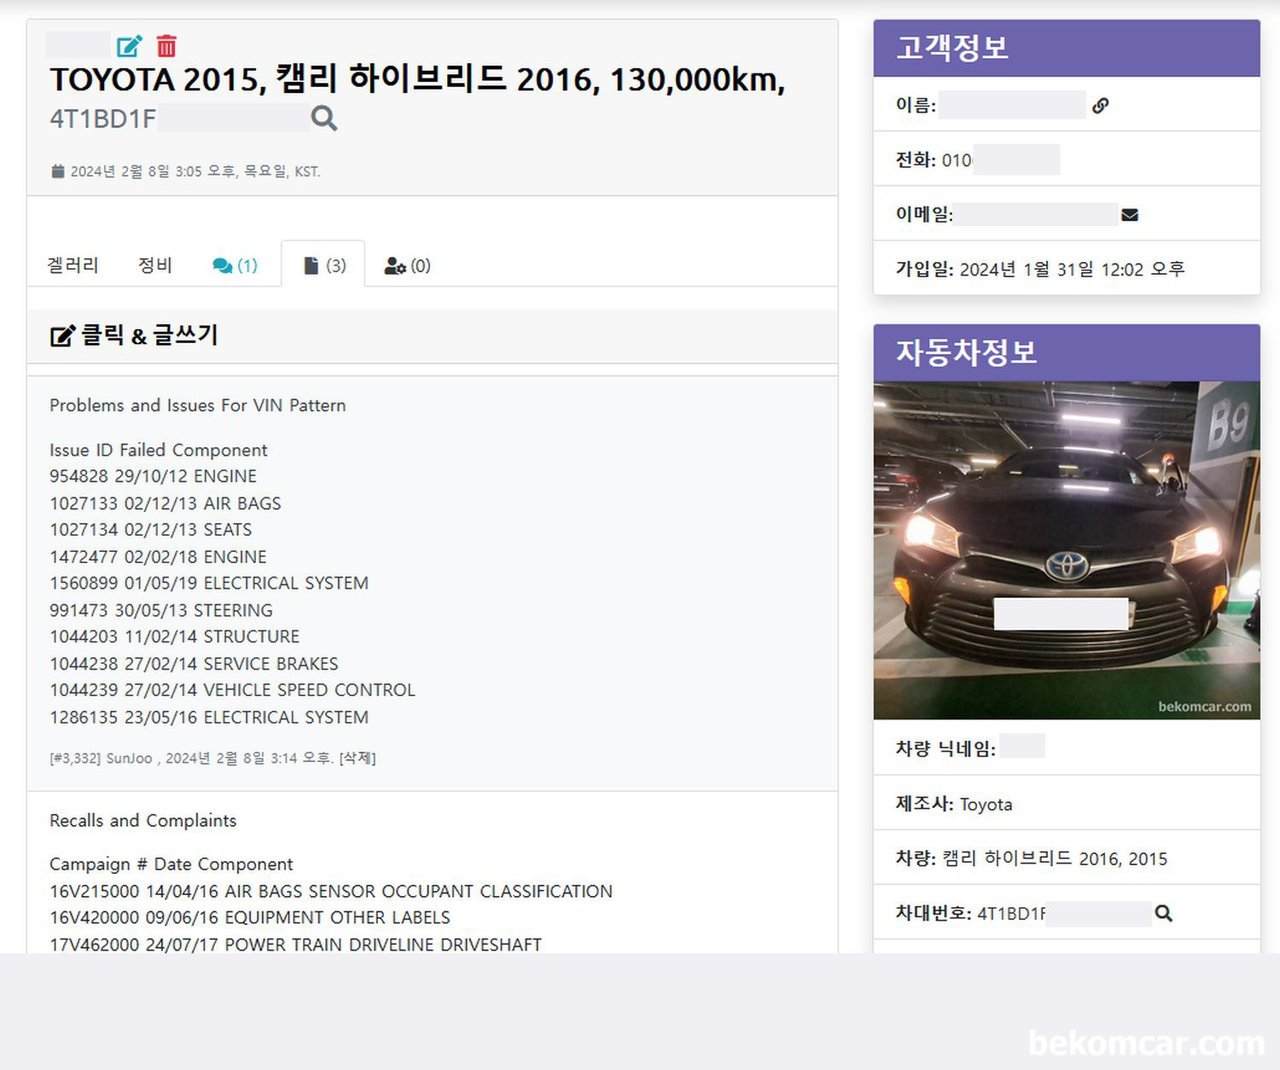
Task: Click the search icon beside 차대번호
Action: [x=1163, y=913]
